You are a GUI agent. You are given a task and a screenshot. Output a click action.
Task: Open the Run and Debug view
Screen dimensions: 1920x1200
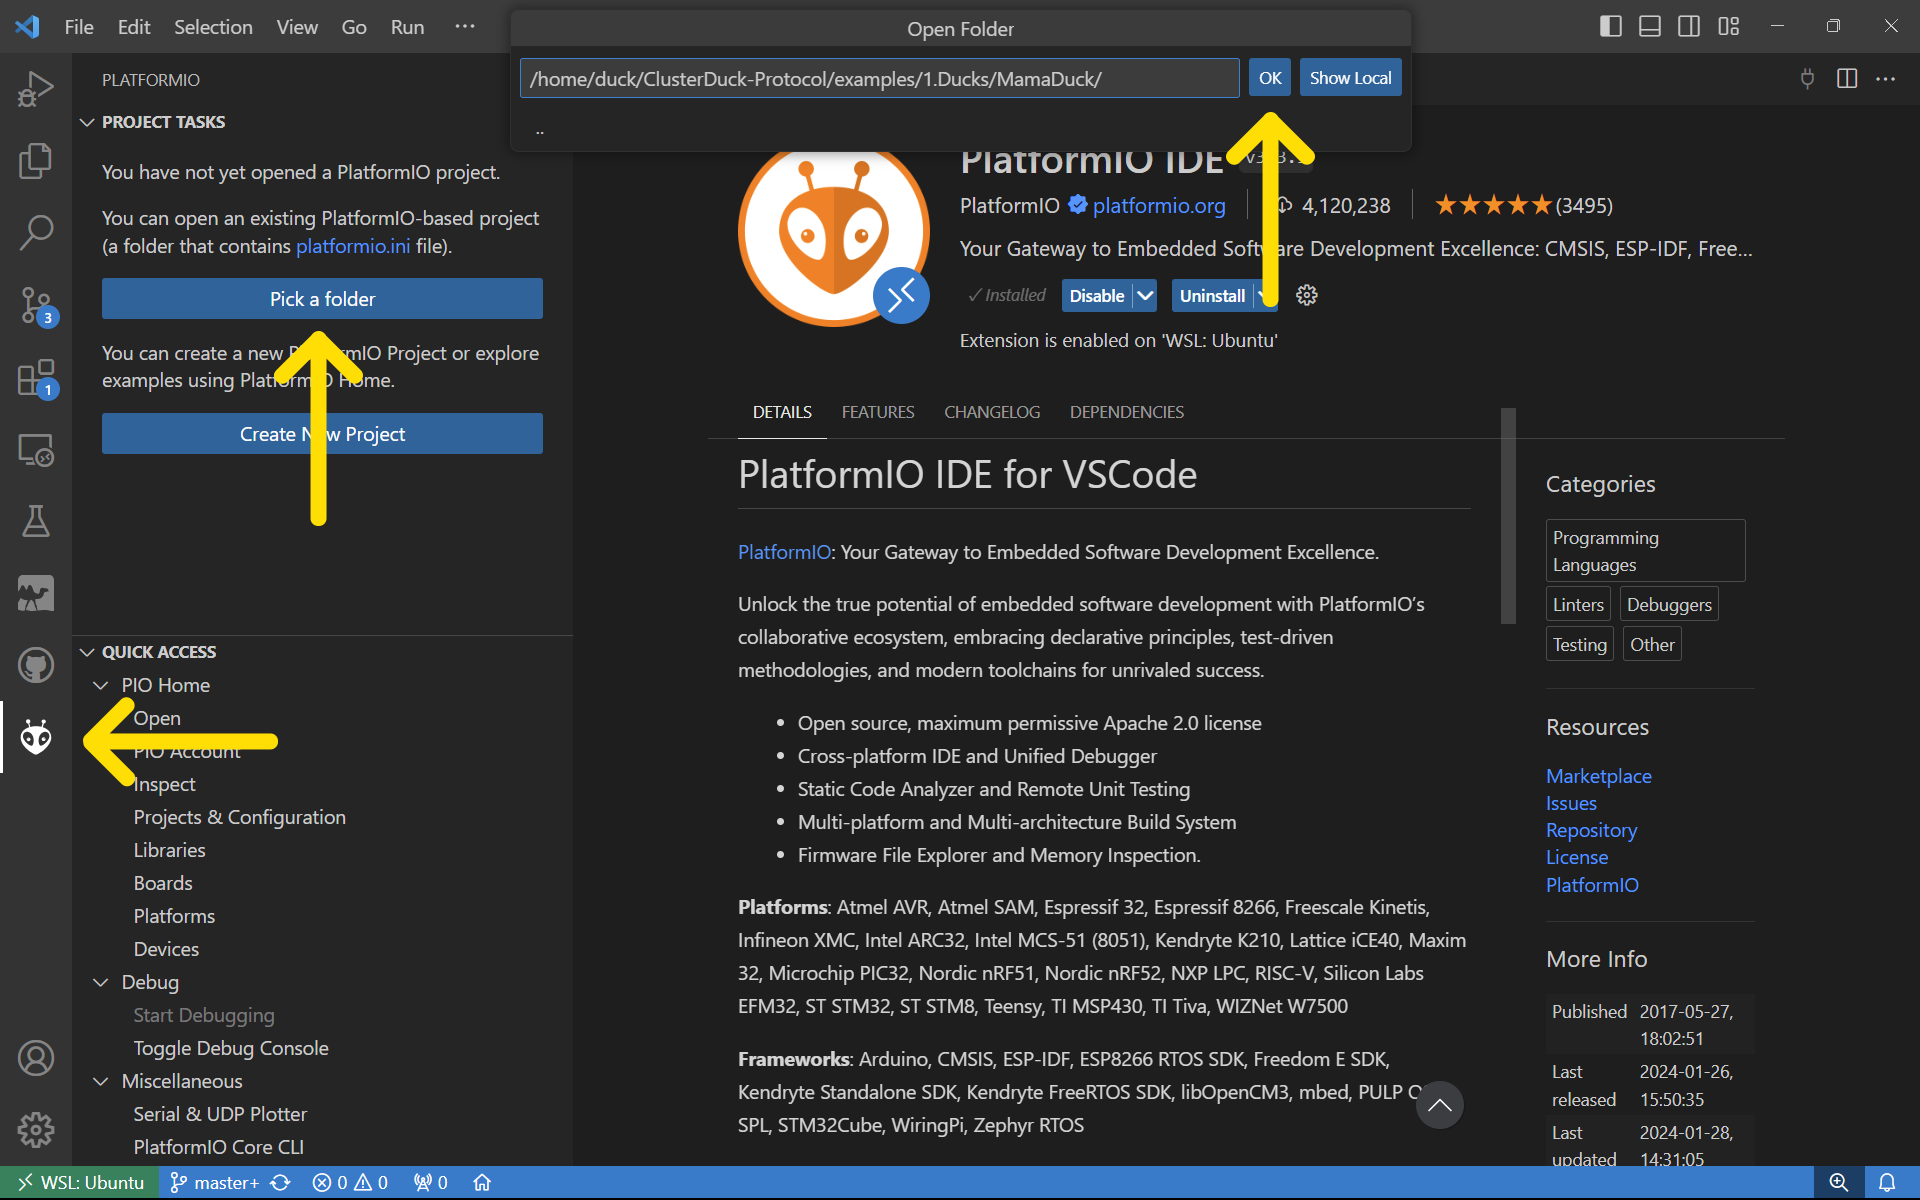pyautogui.click(x=36, y=88)
